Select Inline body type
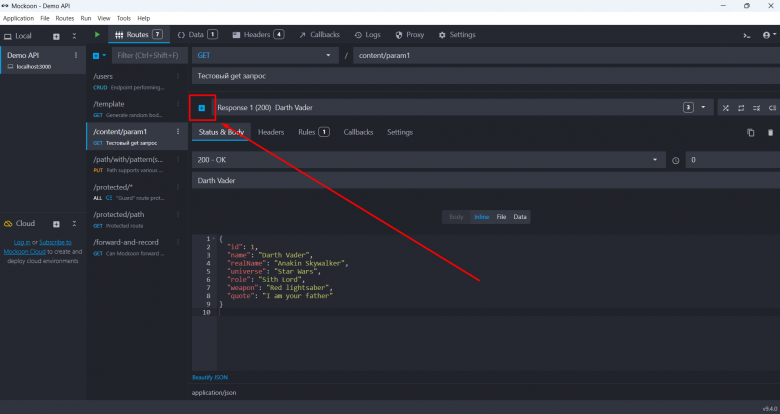 coord(482,217)
